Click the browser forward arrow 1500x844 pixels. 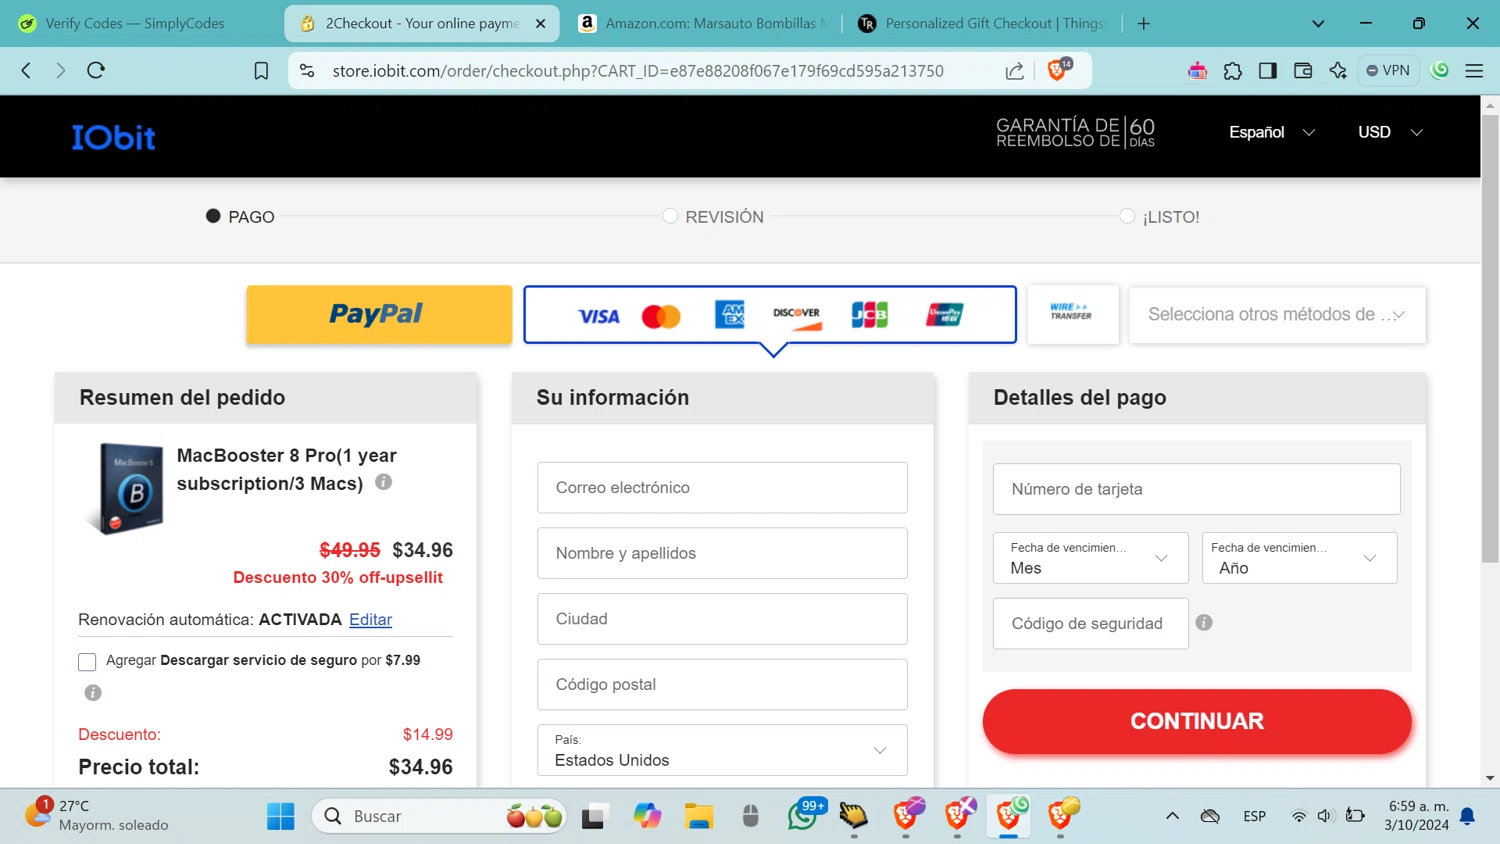(61, 70)
